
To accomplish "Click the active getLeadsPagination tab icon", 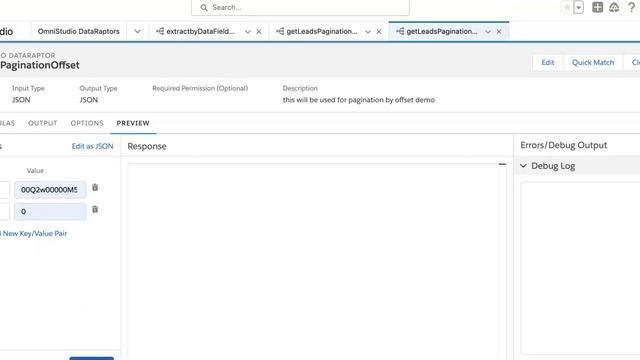I will point(400,31).
